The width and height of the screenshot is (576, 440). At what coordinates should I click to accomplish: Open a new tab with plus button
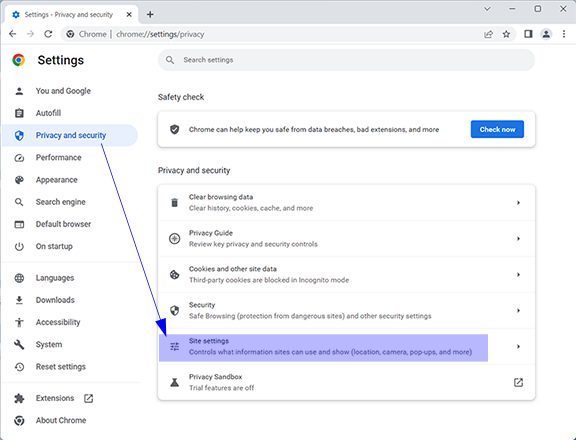pos(150,14)
